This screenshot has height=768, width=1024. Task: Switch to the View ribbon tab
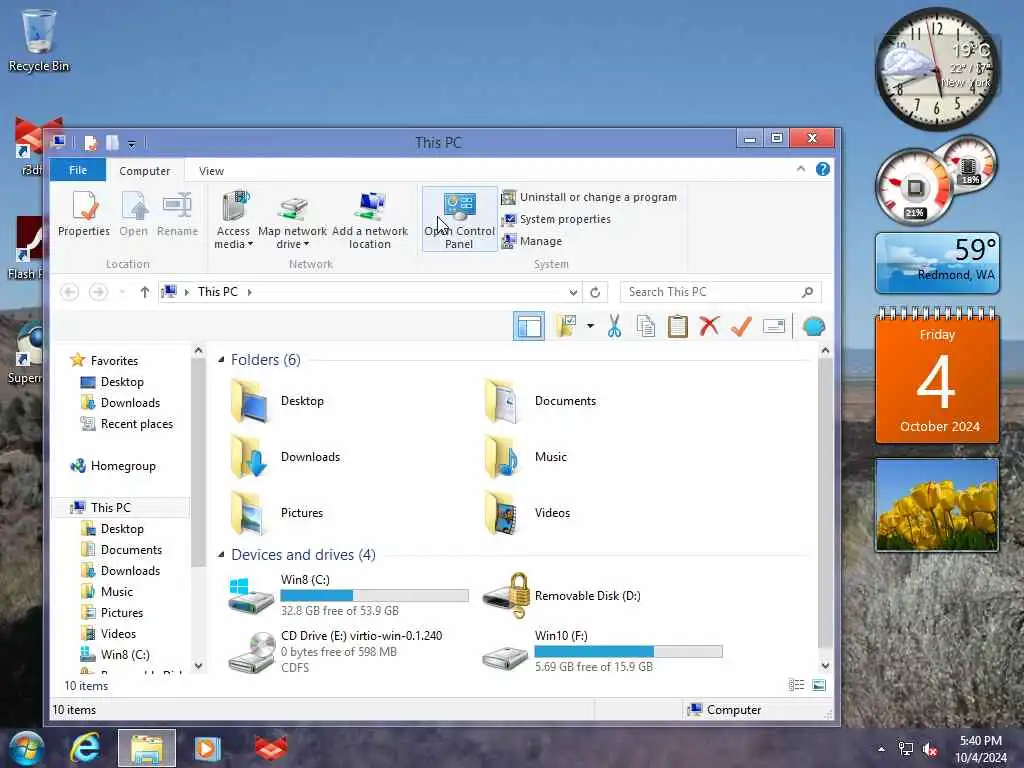[x=211, y=170]
